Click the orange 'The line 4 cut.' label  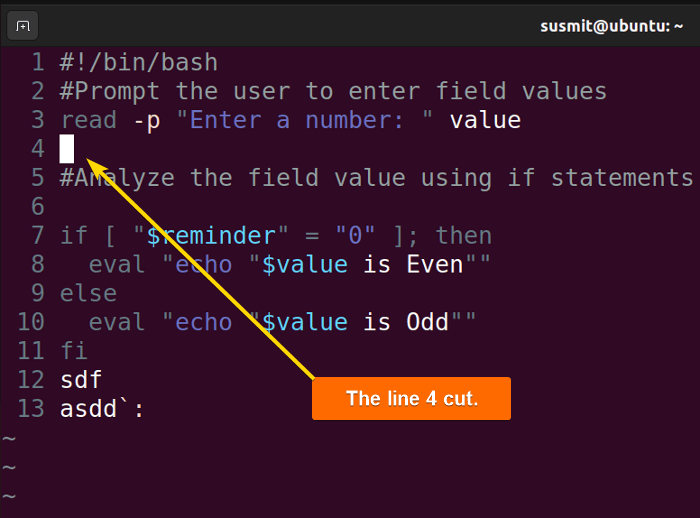coord(411,398)
